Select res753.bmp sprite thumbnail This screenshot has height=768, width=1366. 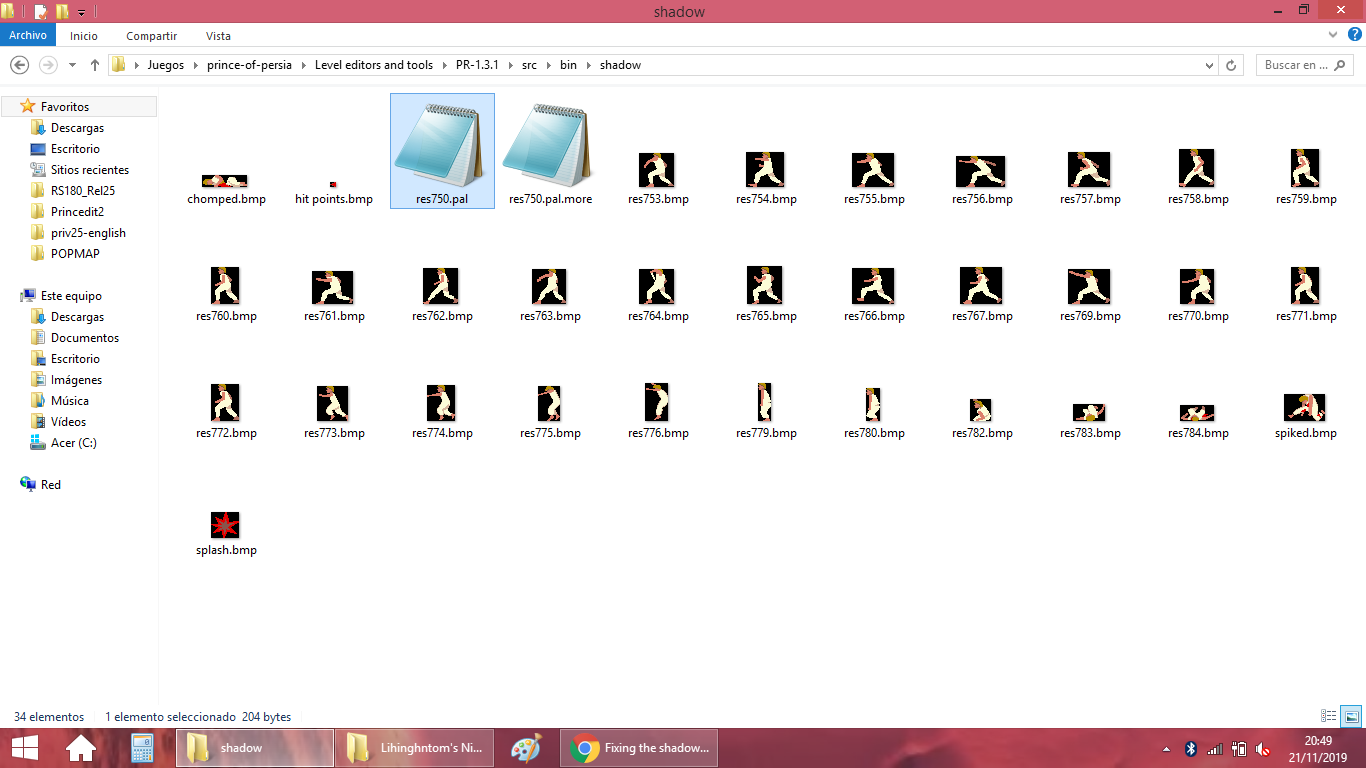click(x=657, y=170)
